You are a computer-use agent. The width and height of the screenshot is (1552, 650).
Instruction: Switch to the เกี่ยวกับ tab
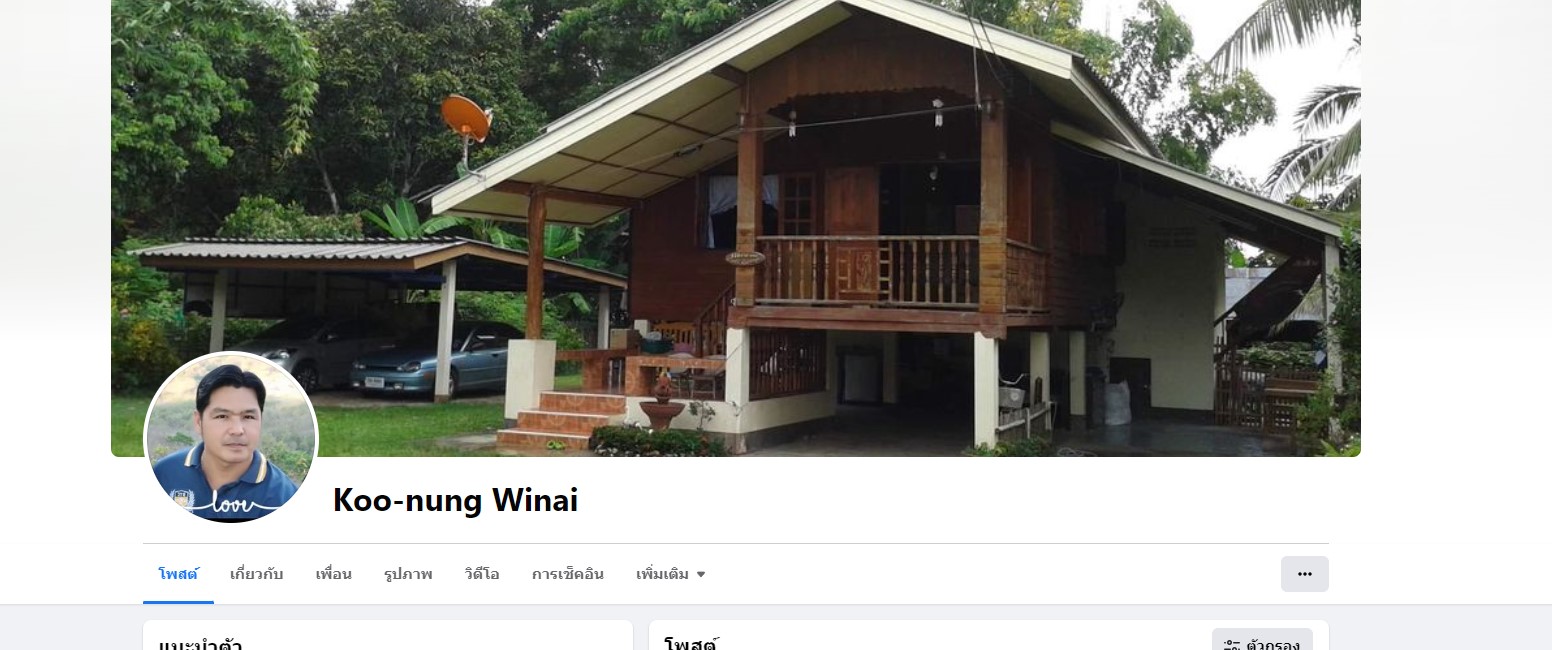256,574
